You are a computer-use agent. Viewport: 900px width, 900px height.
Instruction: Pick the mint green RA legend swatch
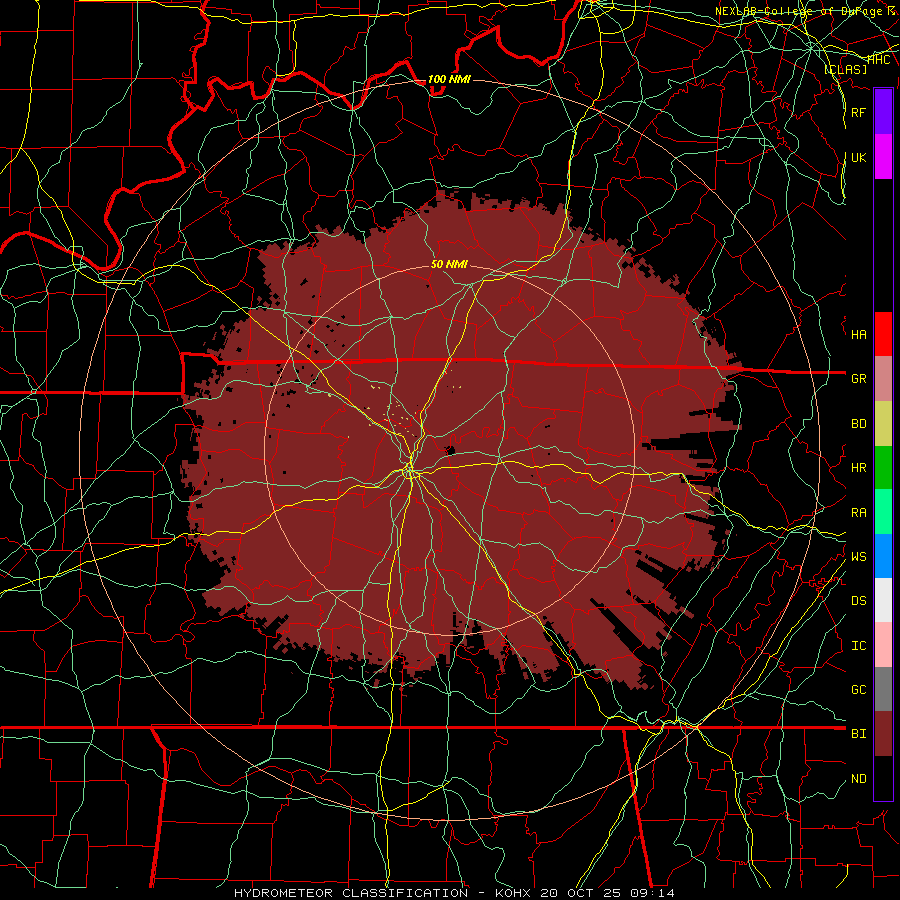click(883, 512)
